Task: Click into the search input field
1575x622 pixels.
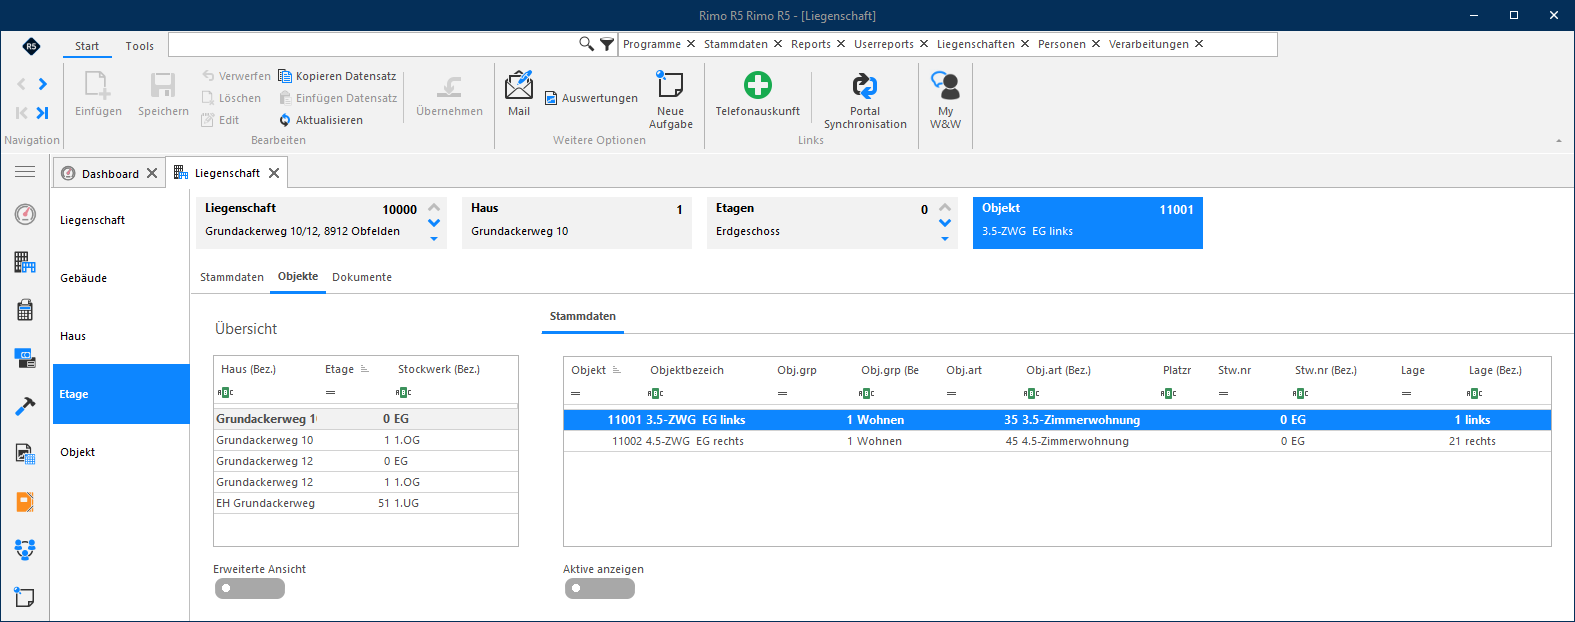Action: 372,44
